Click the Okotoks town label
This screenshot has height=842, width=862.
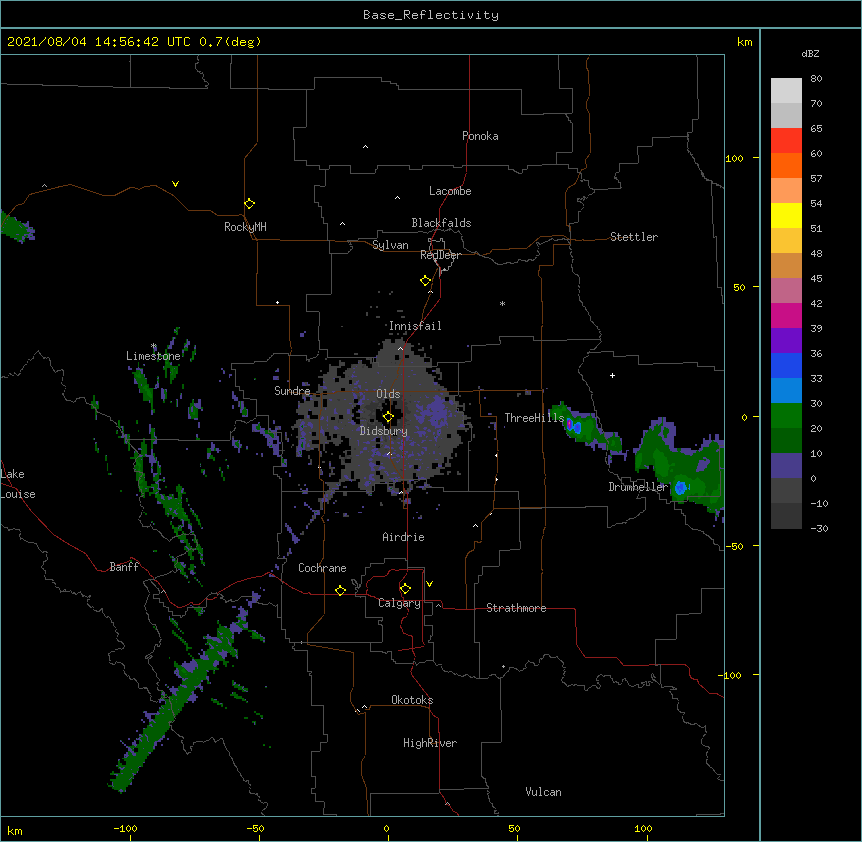[412, 700]
